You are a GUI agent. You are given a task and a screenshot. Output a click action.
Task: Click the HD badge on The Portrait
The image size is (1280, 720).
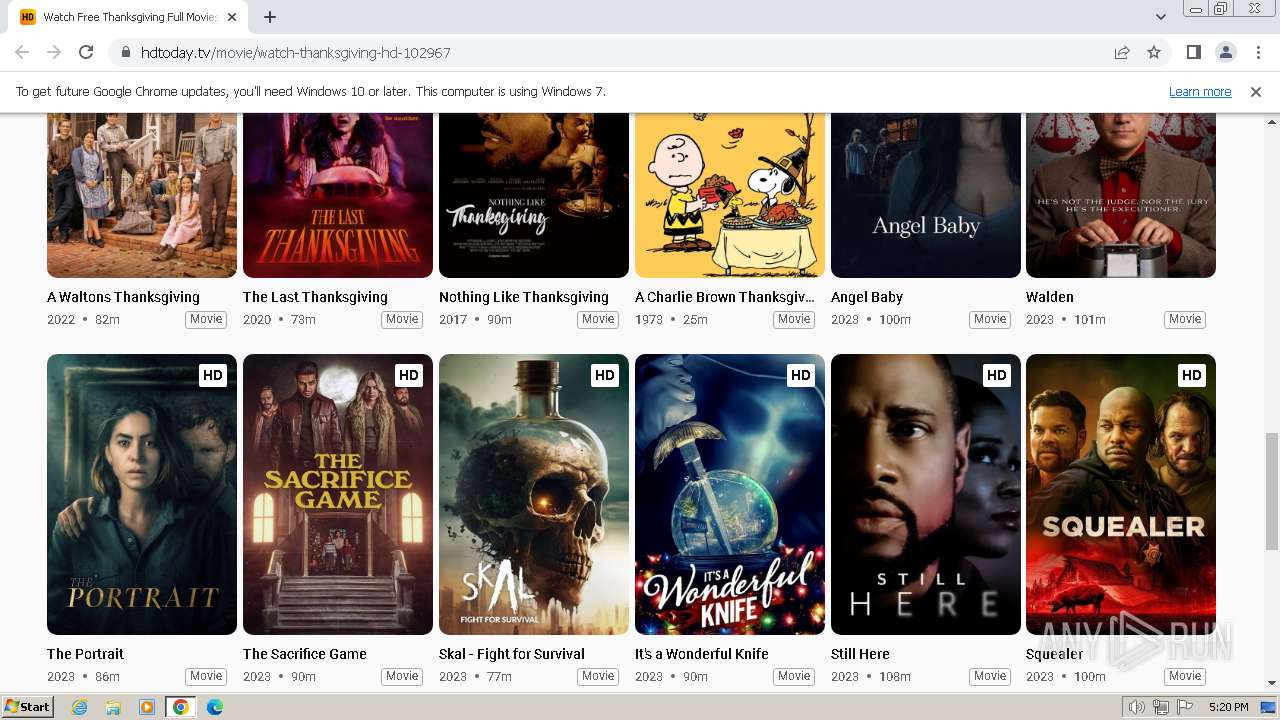pyautogui.click(x=212, y=375)
